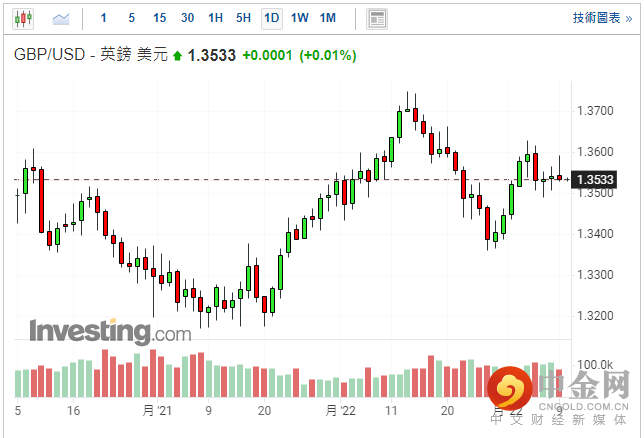
Task: Select the 15 minute timeframe
Action: tap(159, 18)
